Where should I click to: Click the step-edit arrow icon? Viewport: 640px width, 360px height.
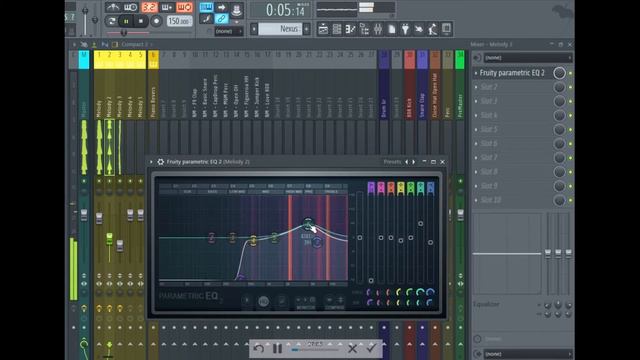(x=221, y=7)
